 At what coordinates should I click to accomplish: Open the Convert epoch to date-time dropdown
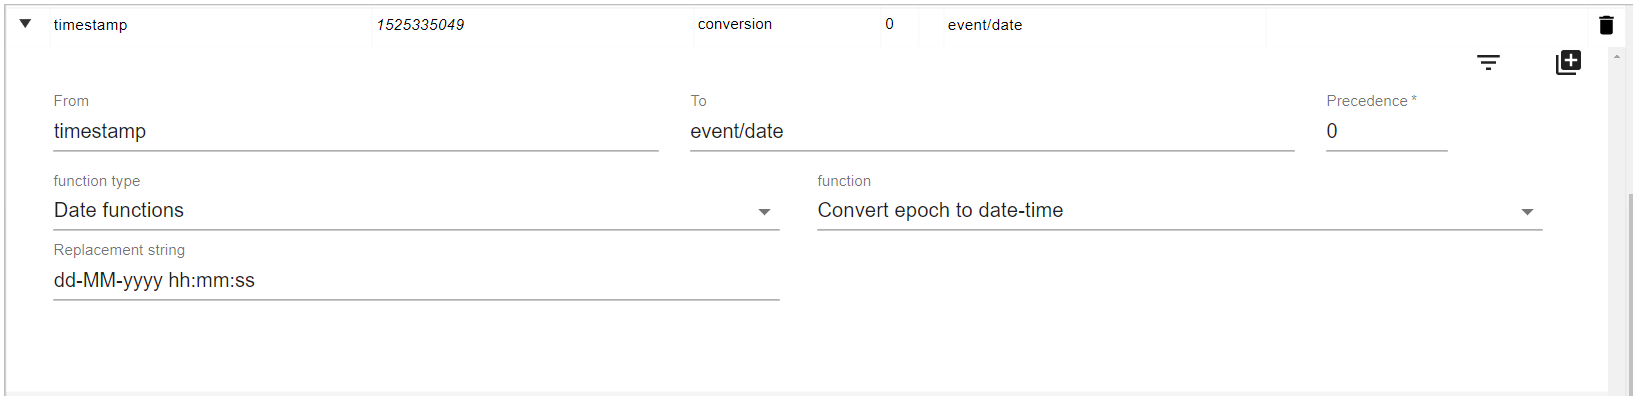point(1179,210)
